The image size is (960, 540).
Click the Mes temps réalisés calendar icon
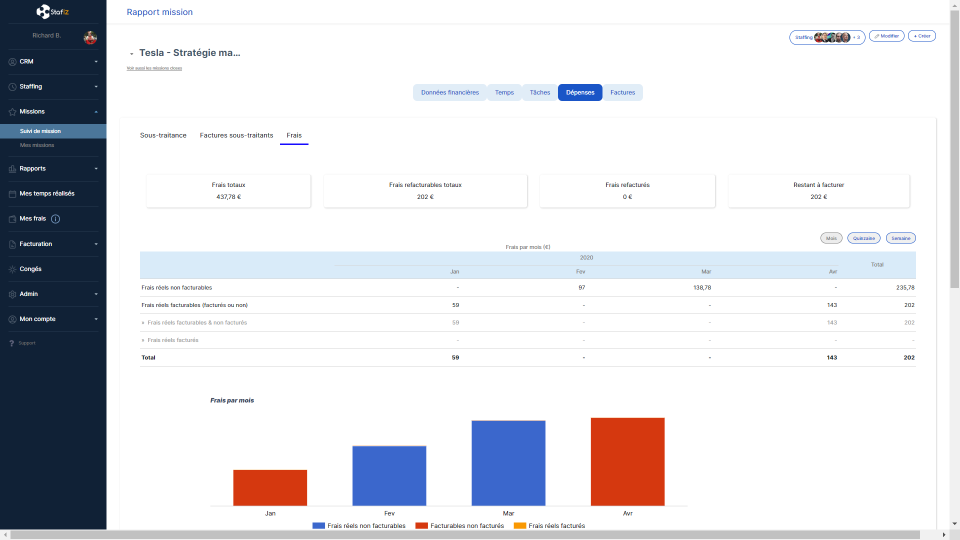[12, 194]
